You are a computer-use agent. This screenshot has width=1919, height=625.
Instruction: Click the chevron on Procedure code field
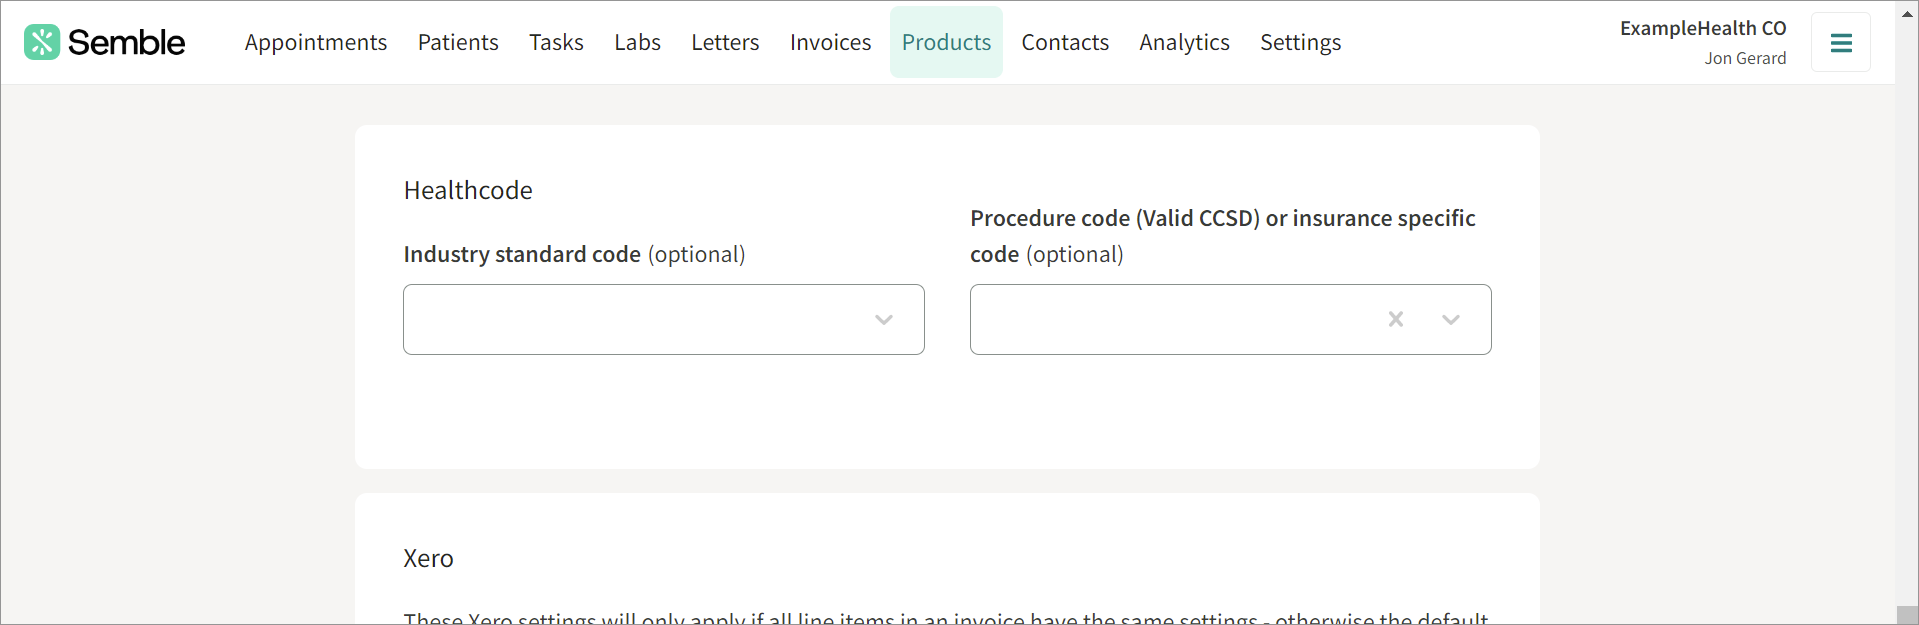tap(1450, 319)
